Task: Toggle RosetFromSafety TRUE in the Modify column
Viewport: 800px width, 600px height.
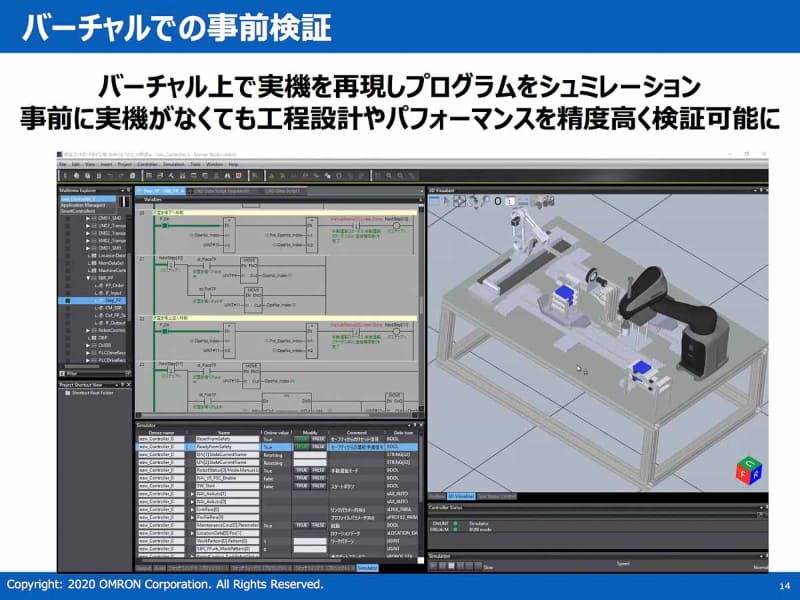Action: click(299, 438)
